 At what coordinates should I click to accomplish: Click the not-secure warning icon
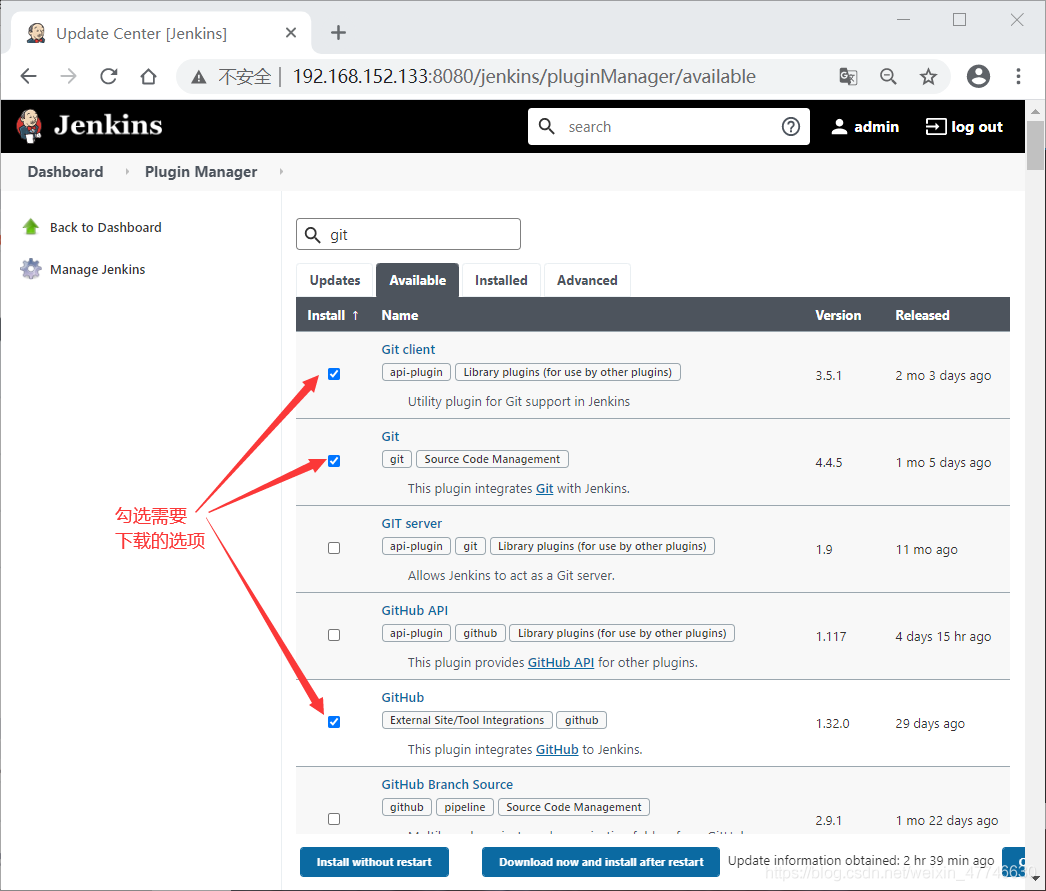point(199,77)
